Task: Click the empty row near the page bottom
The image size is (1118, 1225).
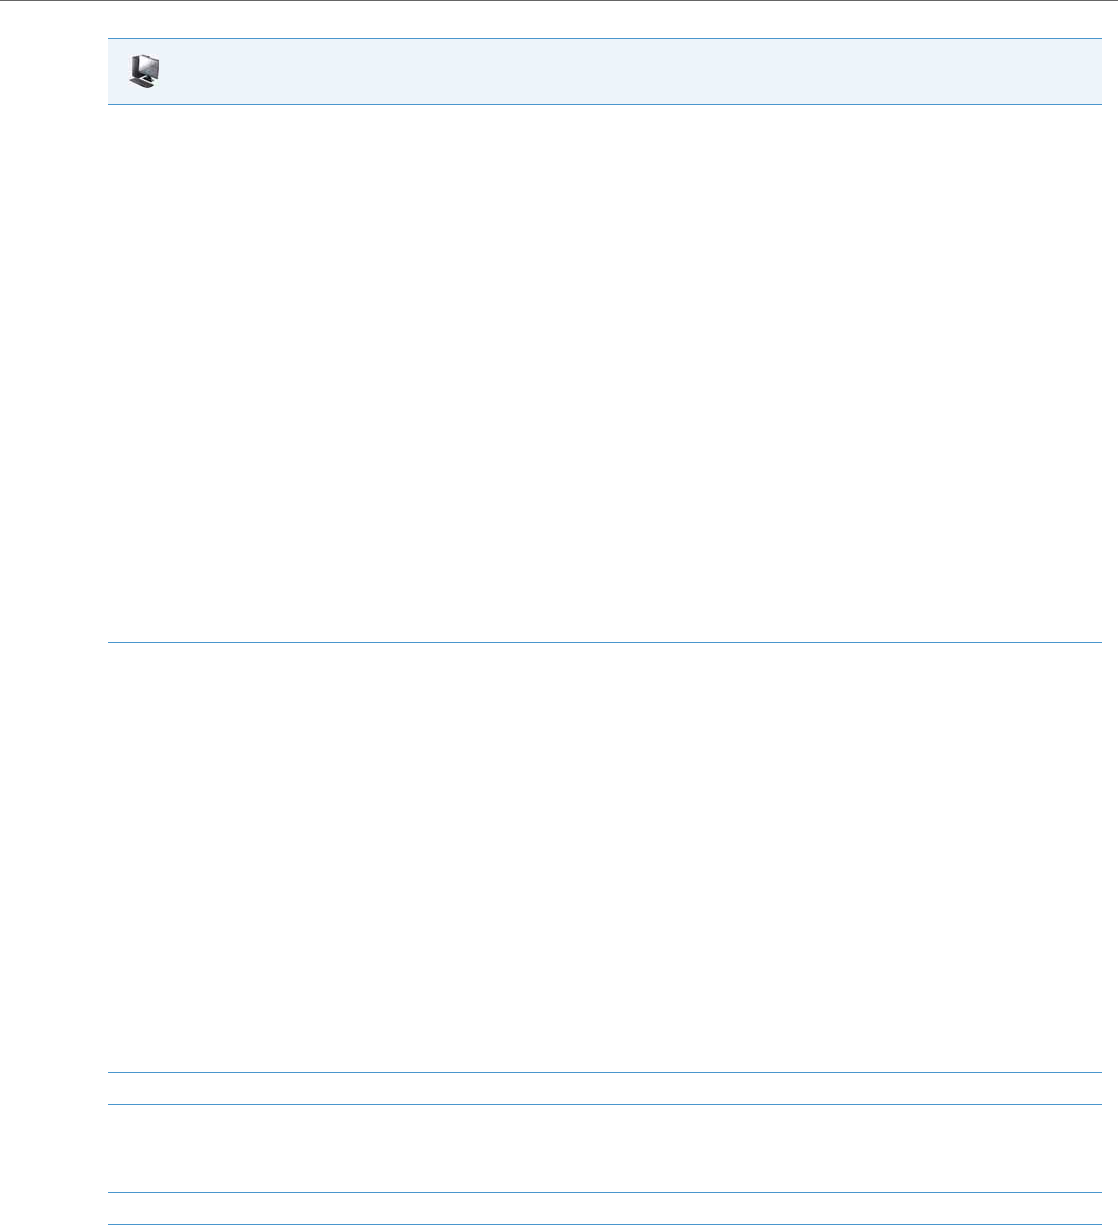Action: [x=604, y=1148]
